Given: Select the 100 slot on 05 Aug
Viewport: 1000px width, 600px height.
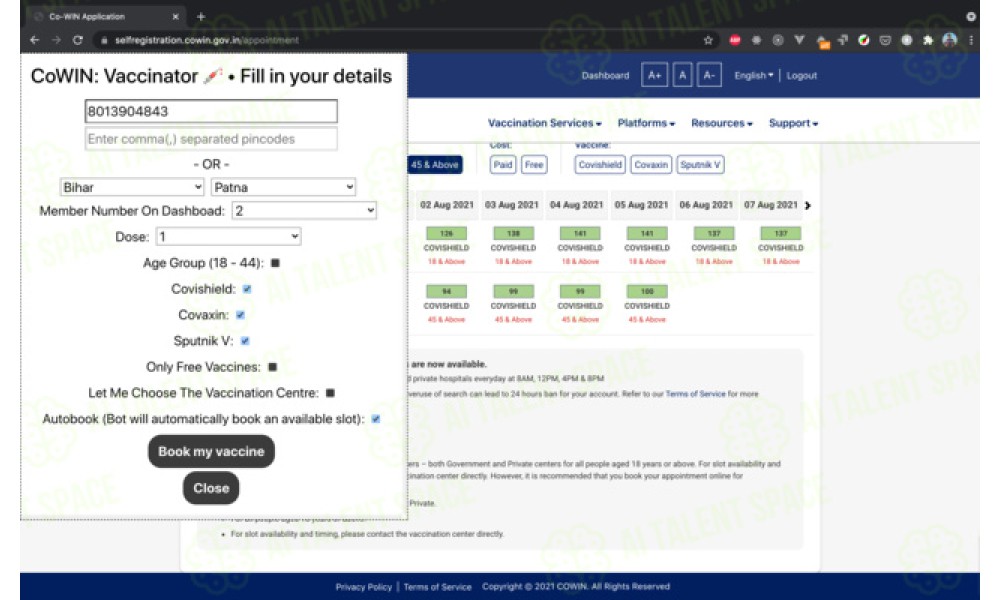Looking at the screenshot, I should pyautogui.click(x=647, y=291).
